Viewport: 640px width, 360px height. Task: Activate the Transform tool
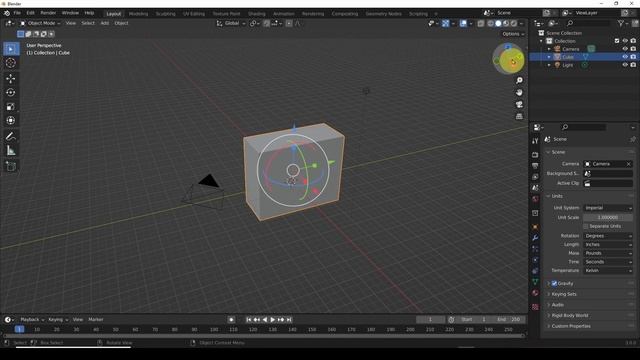tap(11, 120)
